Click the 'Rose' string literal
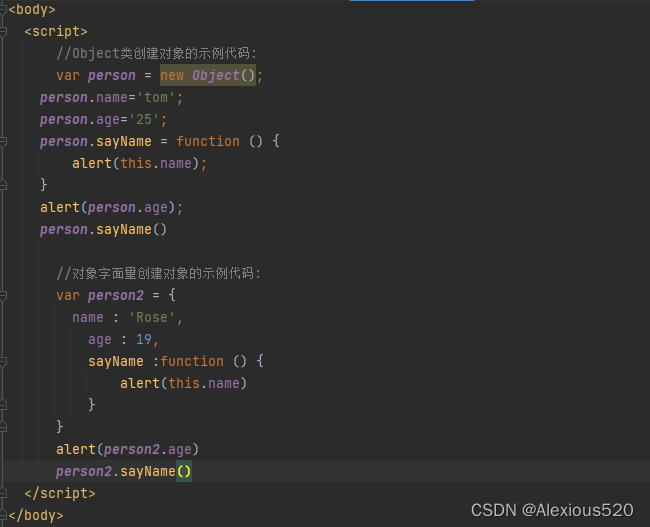Screen dimensions: 650x527 point(152,318)
